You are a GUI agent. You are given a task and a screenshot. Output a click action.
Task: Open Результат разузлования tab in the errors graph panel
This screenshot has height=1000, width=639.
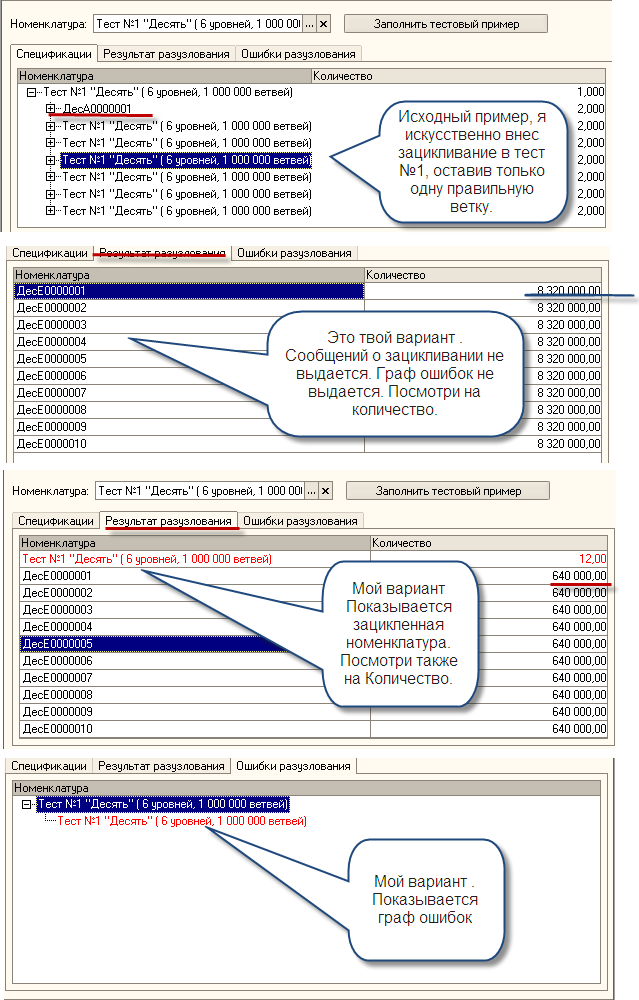pos(161,766)
